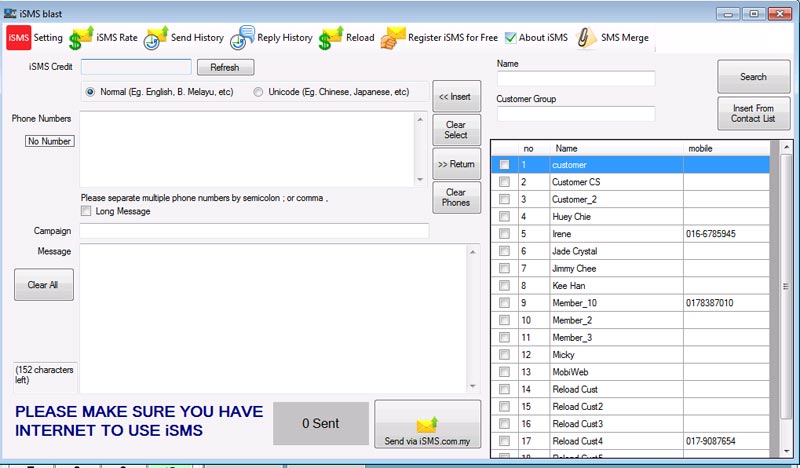Viewport: 800px width, 468px height.
Task: Click the Search button
Action: pos(754,77)
